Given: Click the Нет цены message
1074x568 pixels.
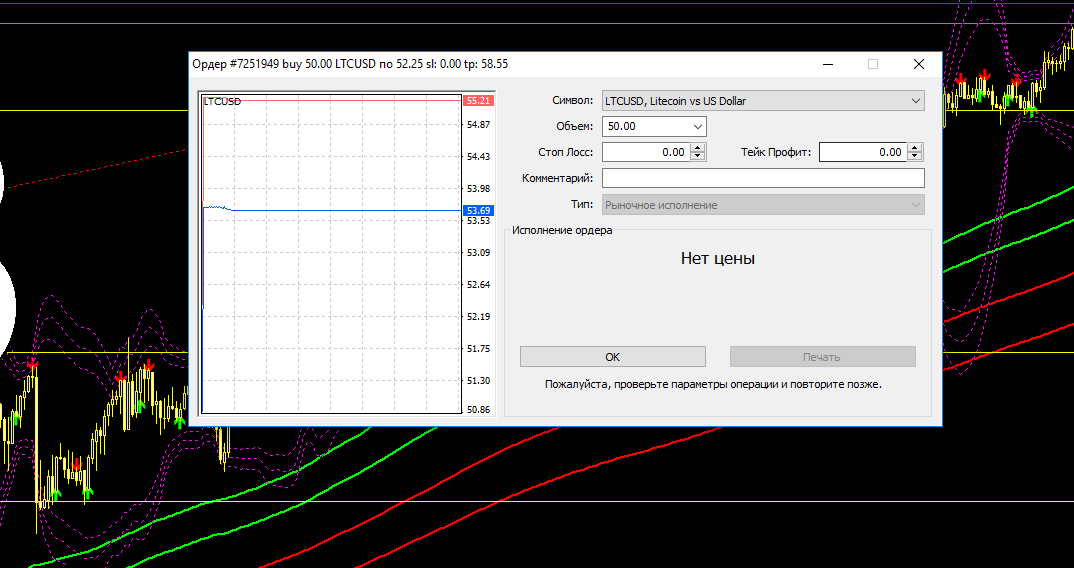Looking at the screenshot, I should click(718, 258).
